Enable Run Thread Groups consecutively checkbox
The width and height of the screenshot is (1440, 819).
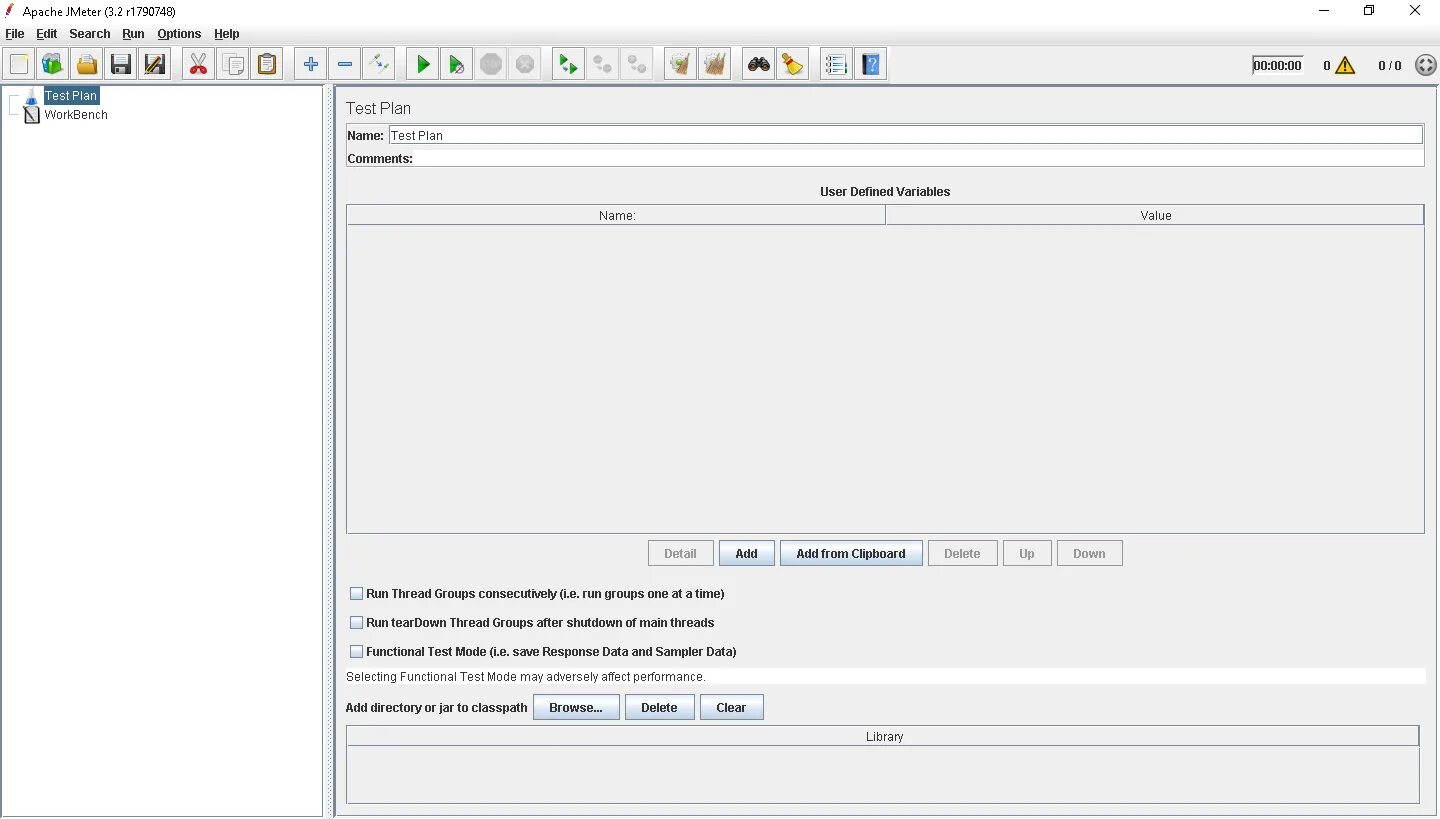click(x=356, y=594)
